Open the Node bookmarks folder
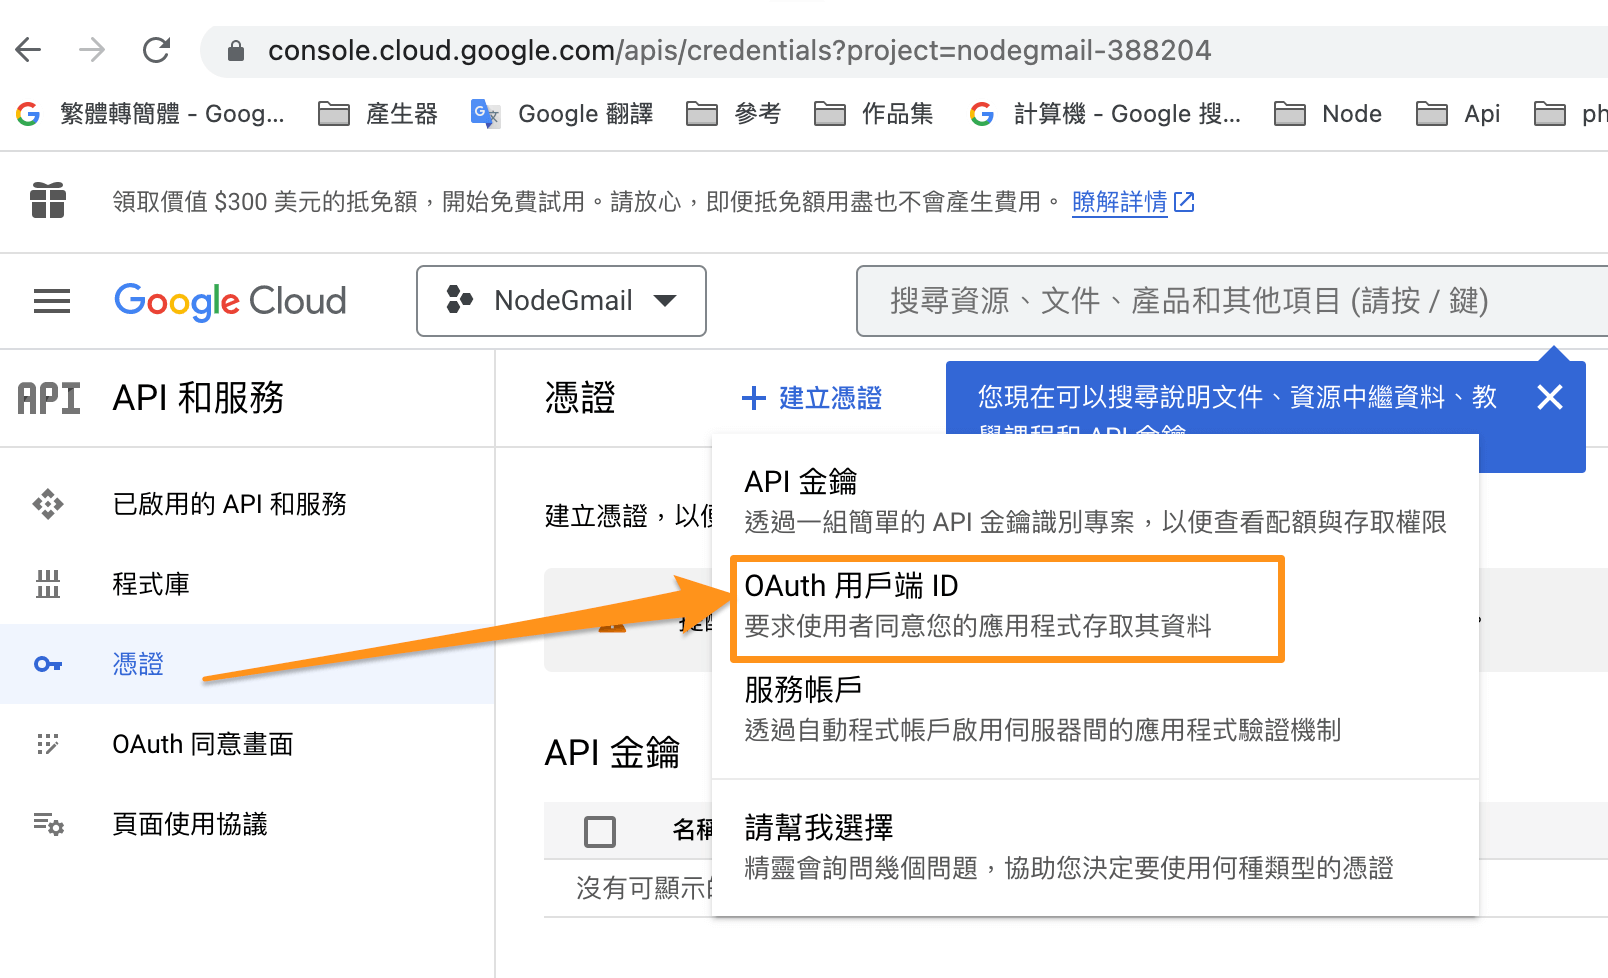Image resolution: width=1608 pixels, height=978 pixels. pos(1329,114)
